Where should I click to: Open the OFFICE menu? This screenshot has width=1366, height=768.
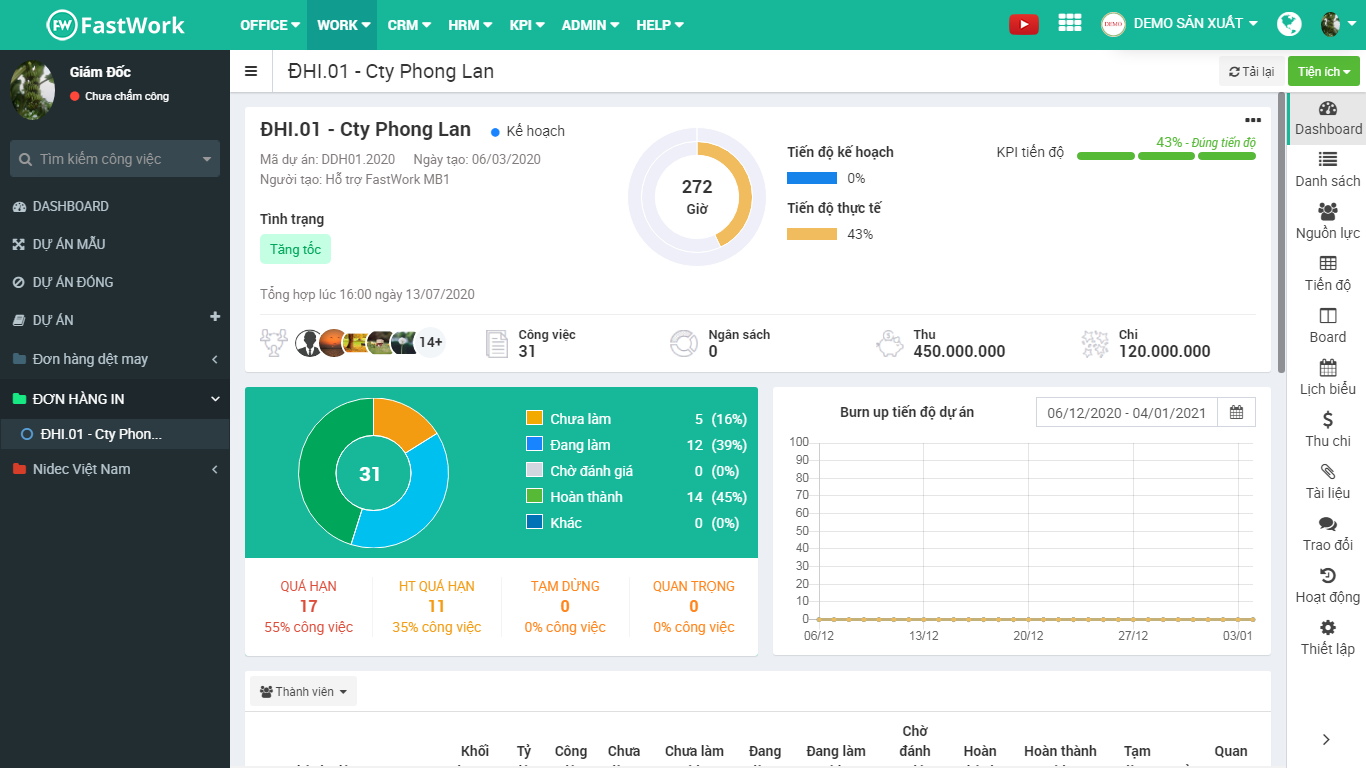point(270,25)
